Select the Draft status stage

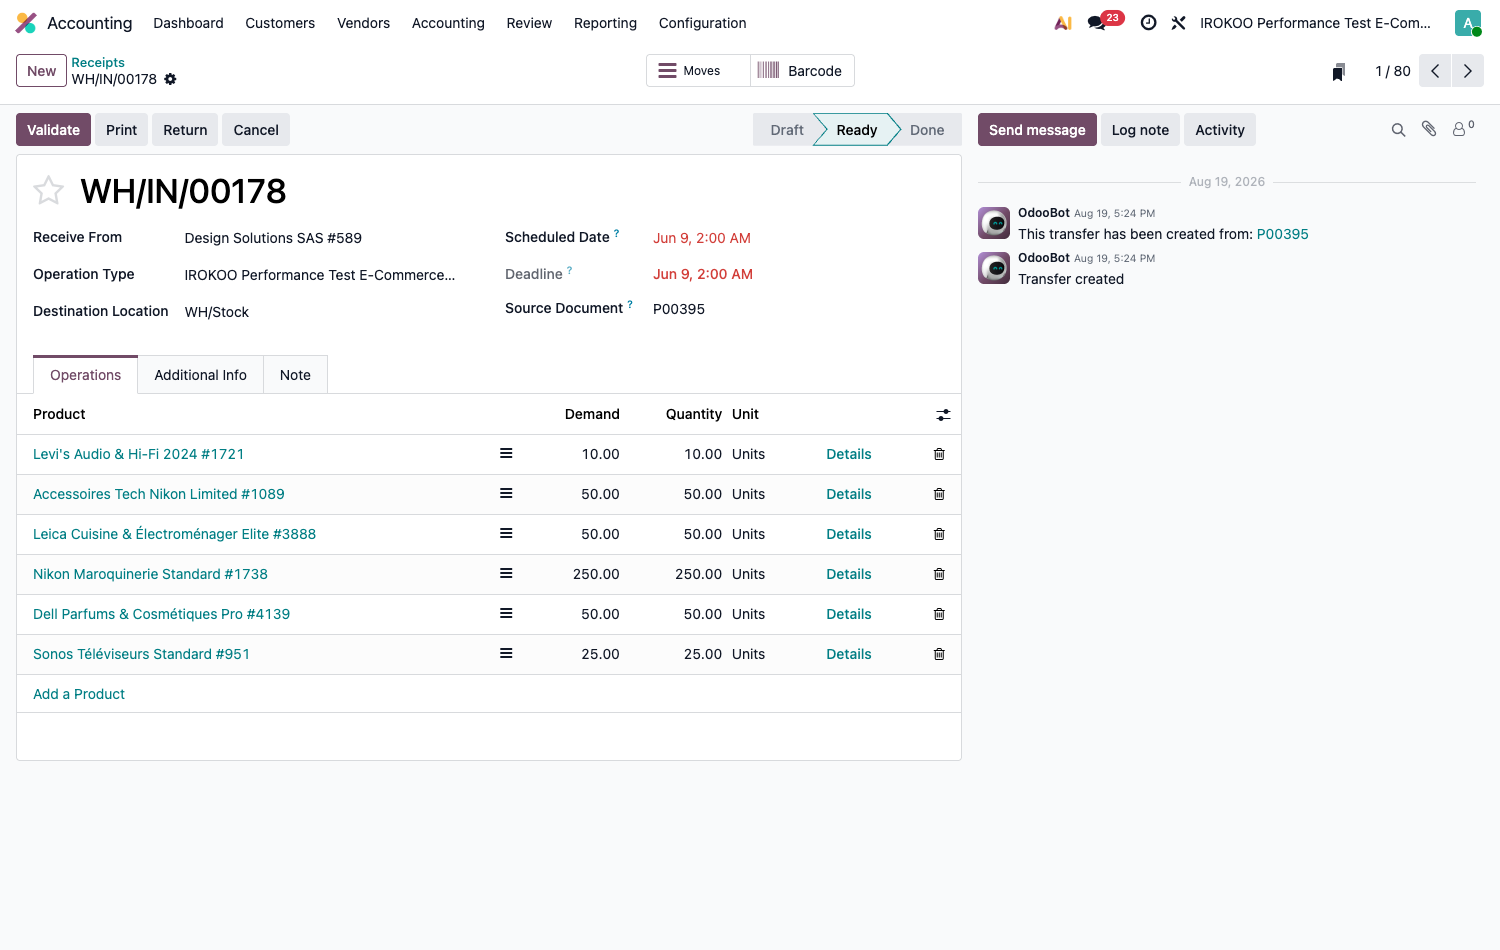pos(786,130)
